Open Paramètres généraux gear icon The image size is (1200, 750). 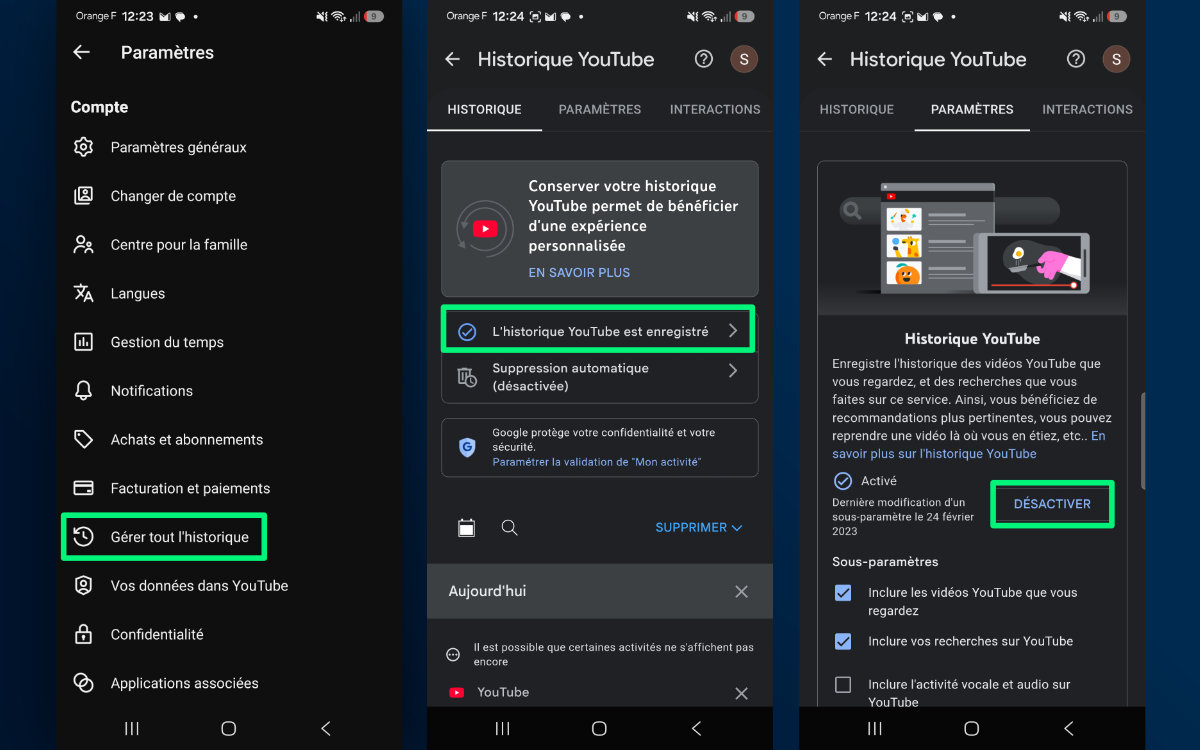coord(84,147)
